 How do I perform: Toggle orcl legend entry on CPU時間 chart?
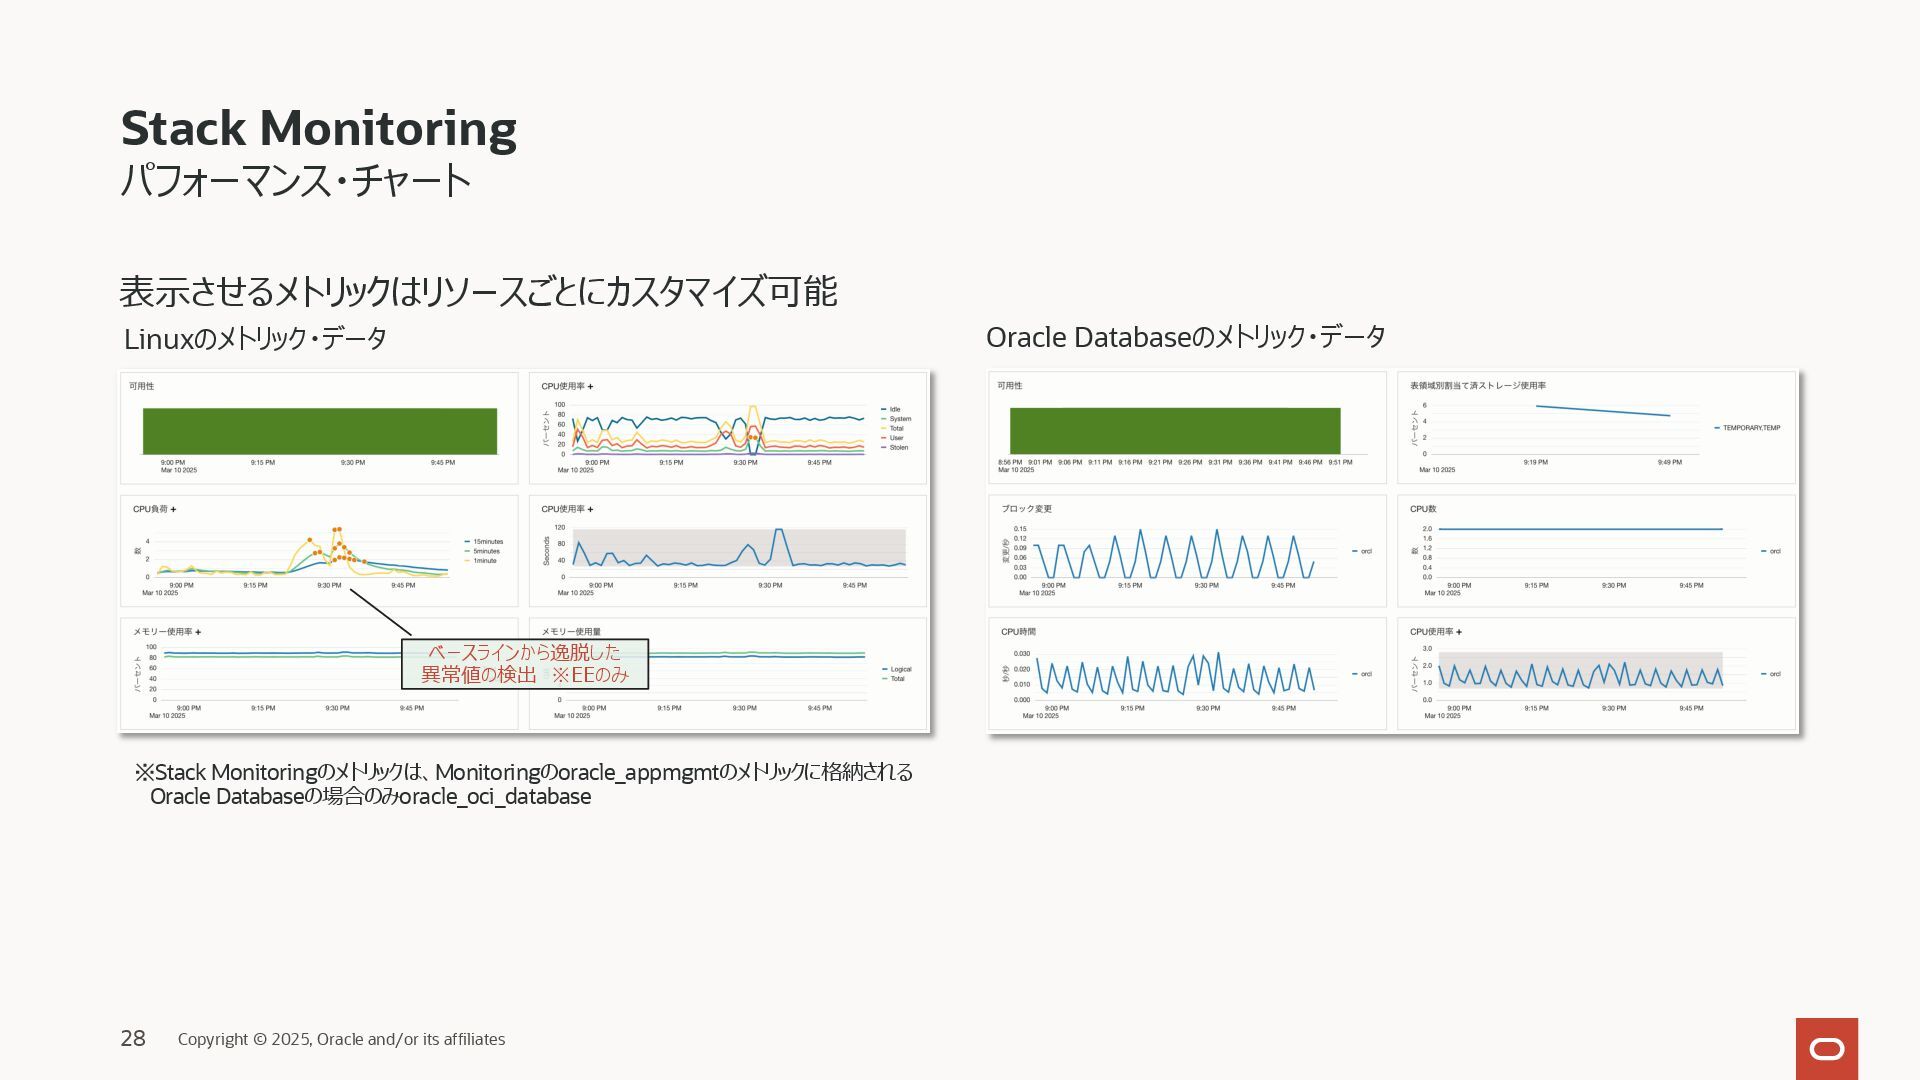(x=1362, y=674)
